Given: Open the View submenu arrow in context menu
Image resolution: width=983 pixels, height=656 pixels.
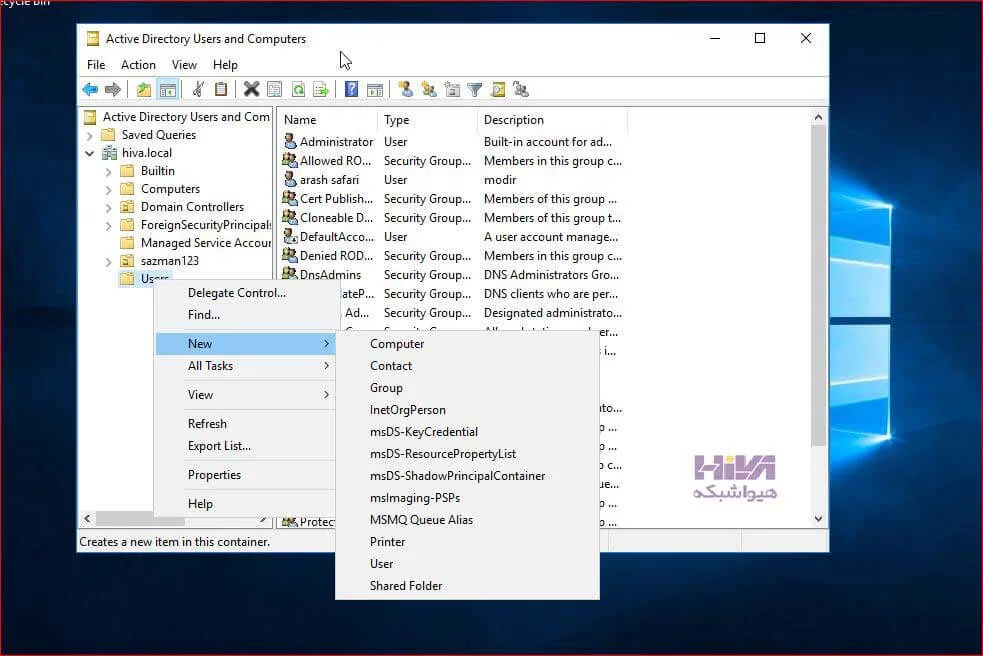Looking at the screenshot, I should coord(327,394).
